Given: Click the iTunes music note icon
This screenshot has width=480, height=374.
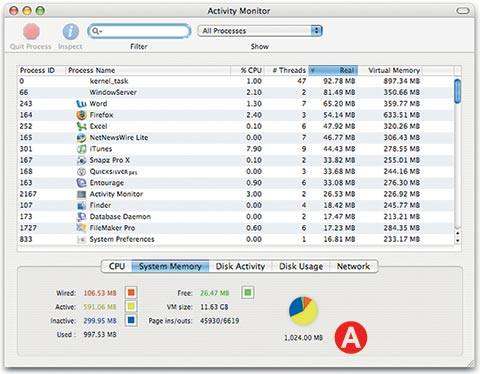Looking at the screenshot, I should pyautogui.click(x=81, y=149).
